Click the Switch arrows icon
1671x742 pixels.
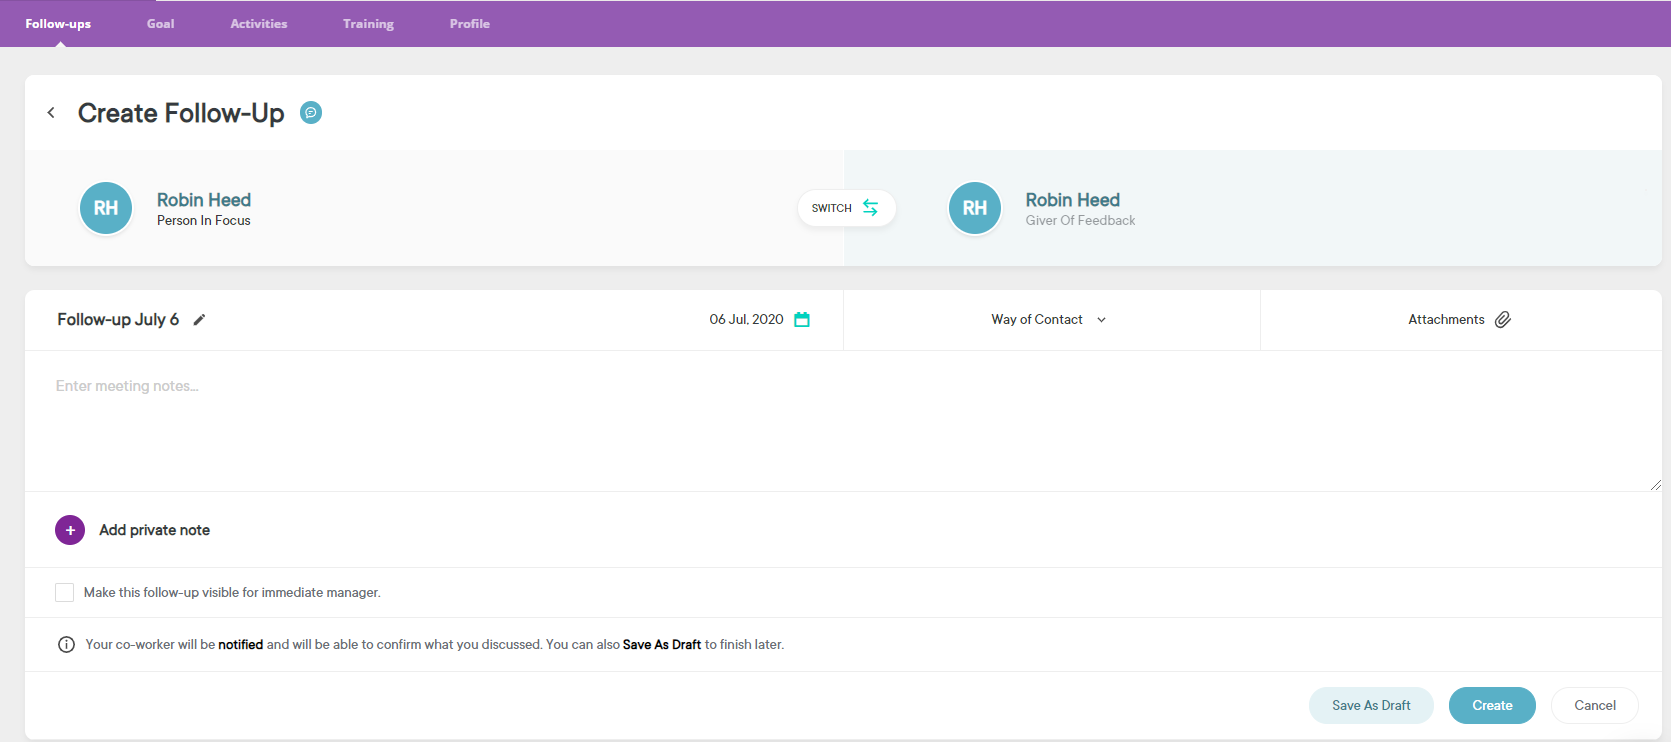pyautogui.click(x=870, y=208)
